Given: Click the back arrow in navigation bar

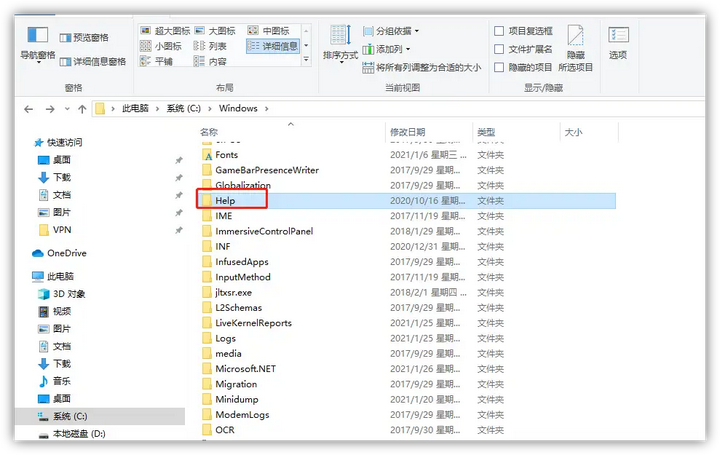Looking at the screenshot, I should (29, 108).
